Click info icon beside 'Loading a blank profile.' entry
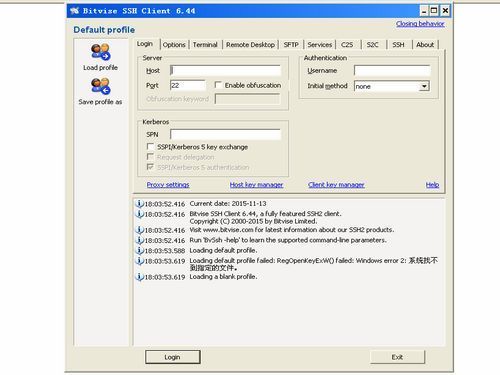Image resolution: width=500 pixels, height=375 pixels. point(139,276)
